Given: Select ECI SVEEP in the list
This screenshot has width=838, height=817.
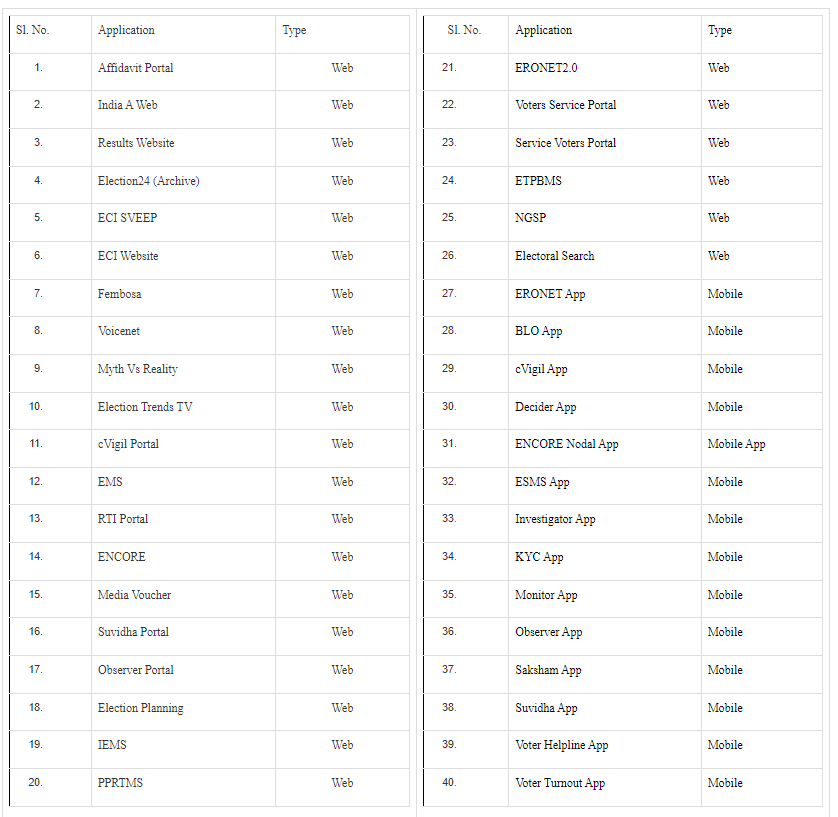Looking at the screenshot, I should [127, 218].
